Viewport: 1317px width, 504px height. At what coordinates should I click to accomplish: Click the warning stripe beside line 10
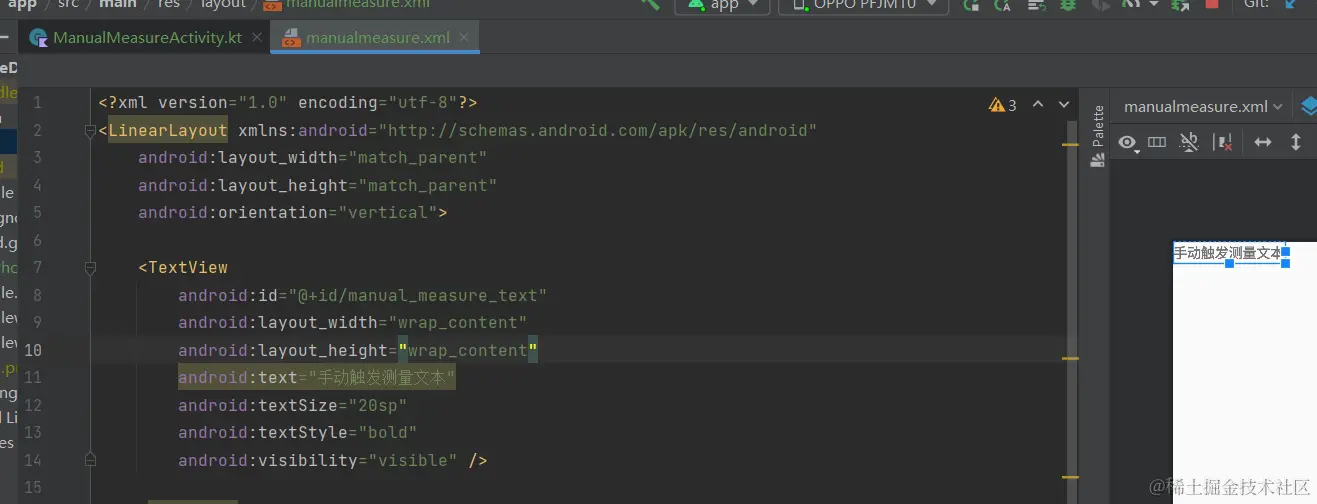click(1071, 357)
